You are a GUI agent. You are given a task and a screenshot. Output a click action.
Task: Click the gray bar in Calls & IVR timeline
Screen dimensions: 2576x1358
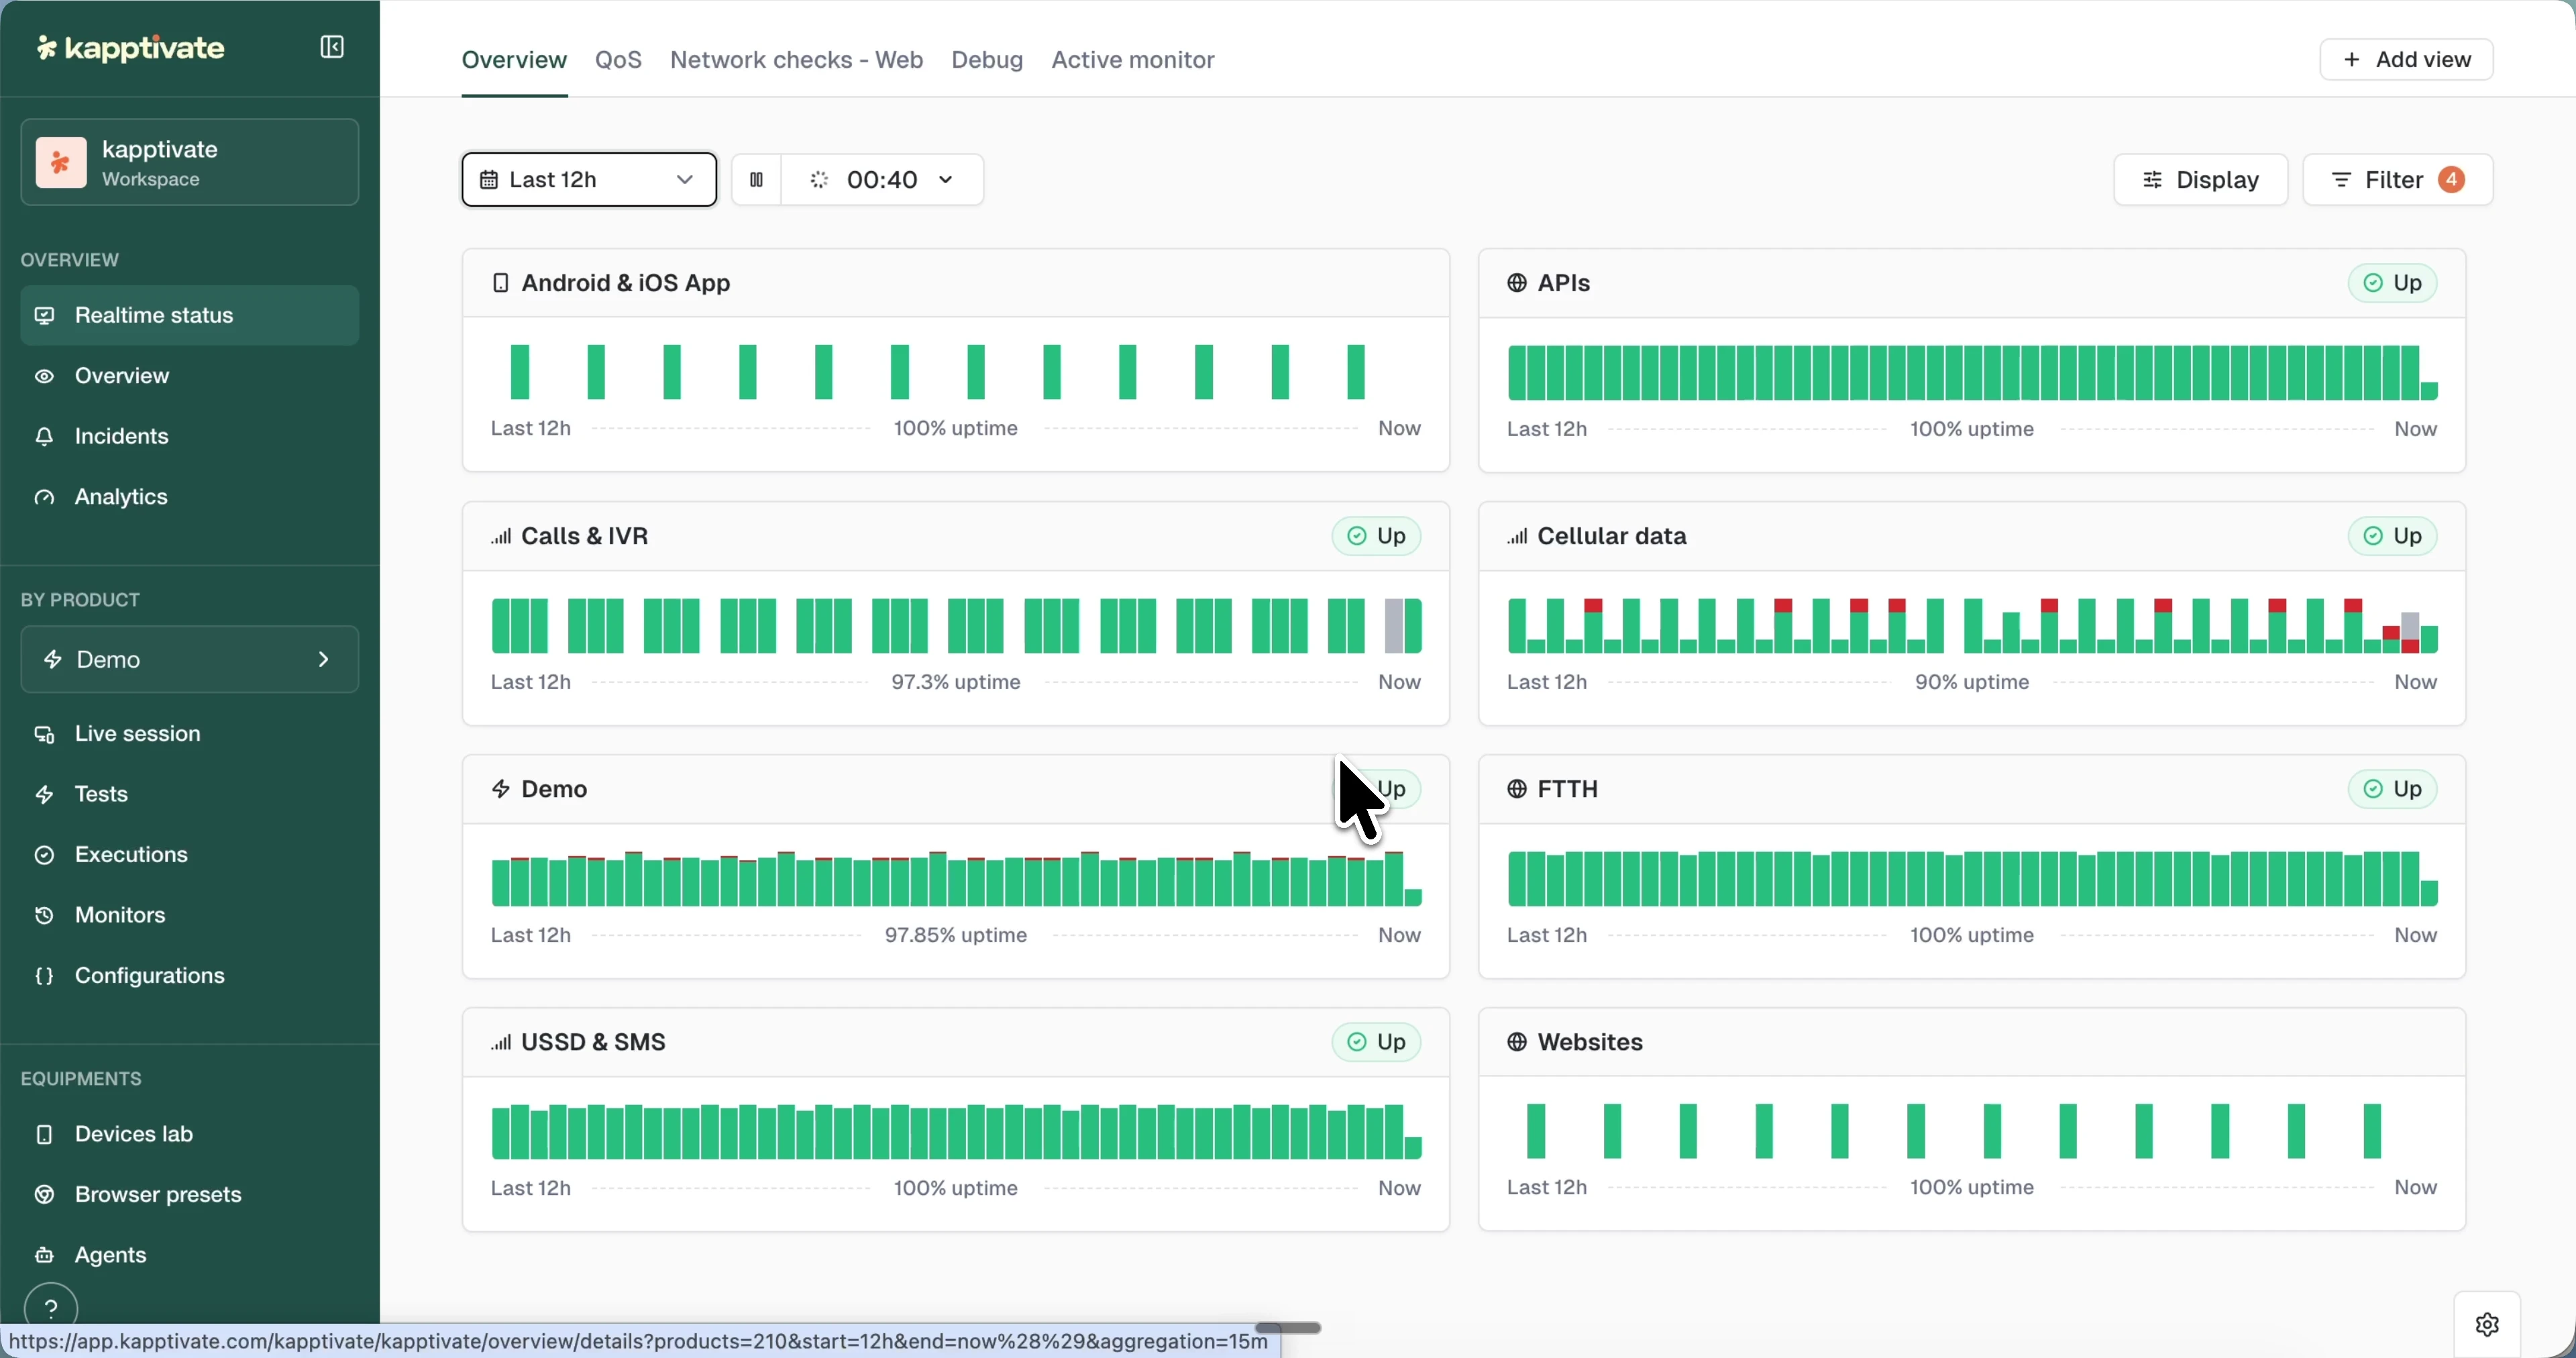click(1394, 627)
